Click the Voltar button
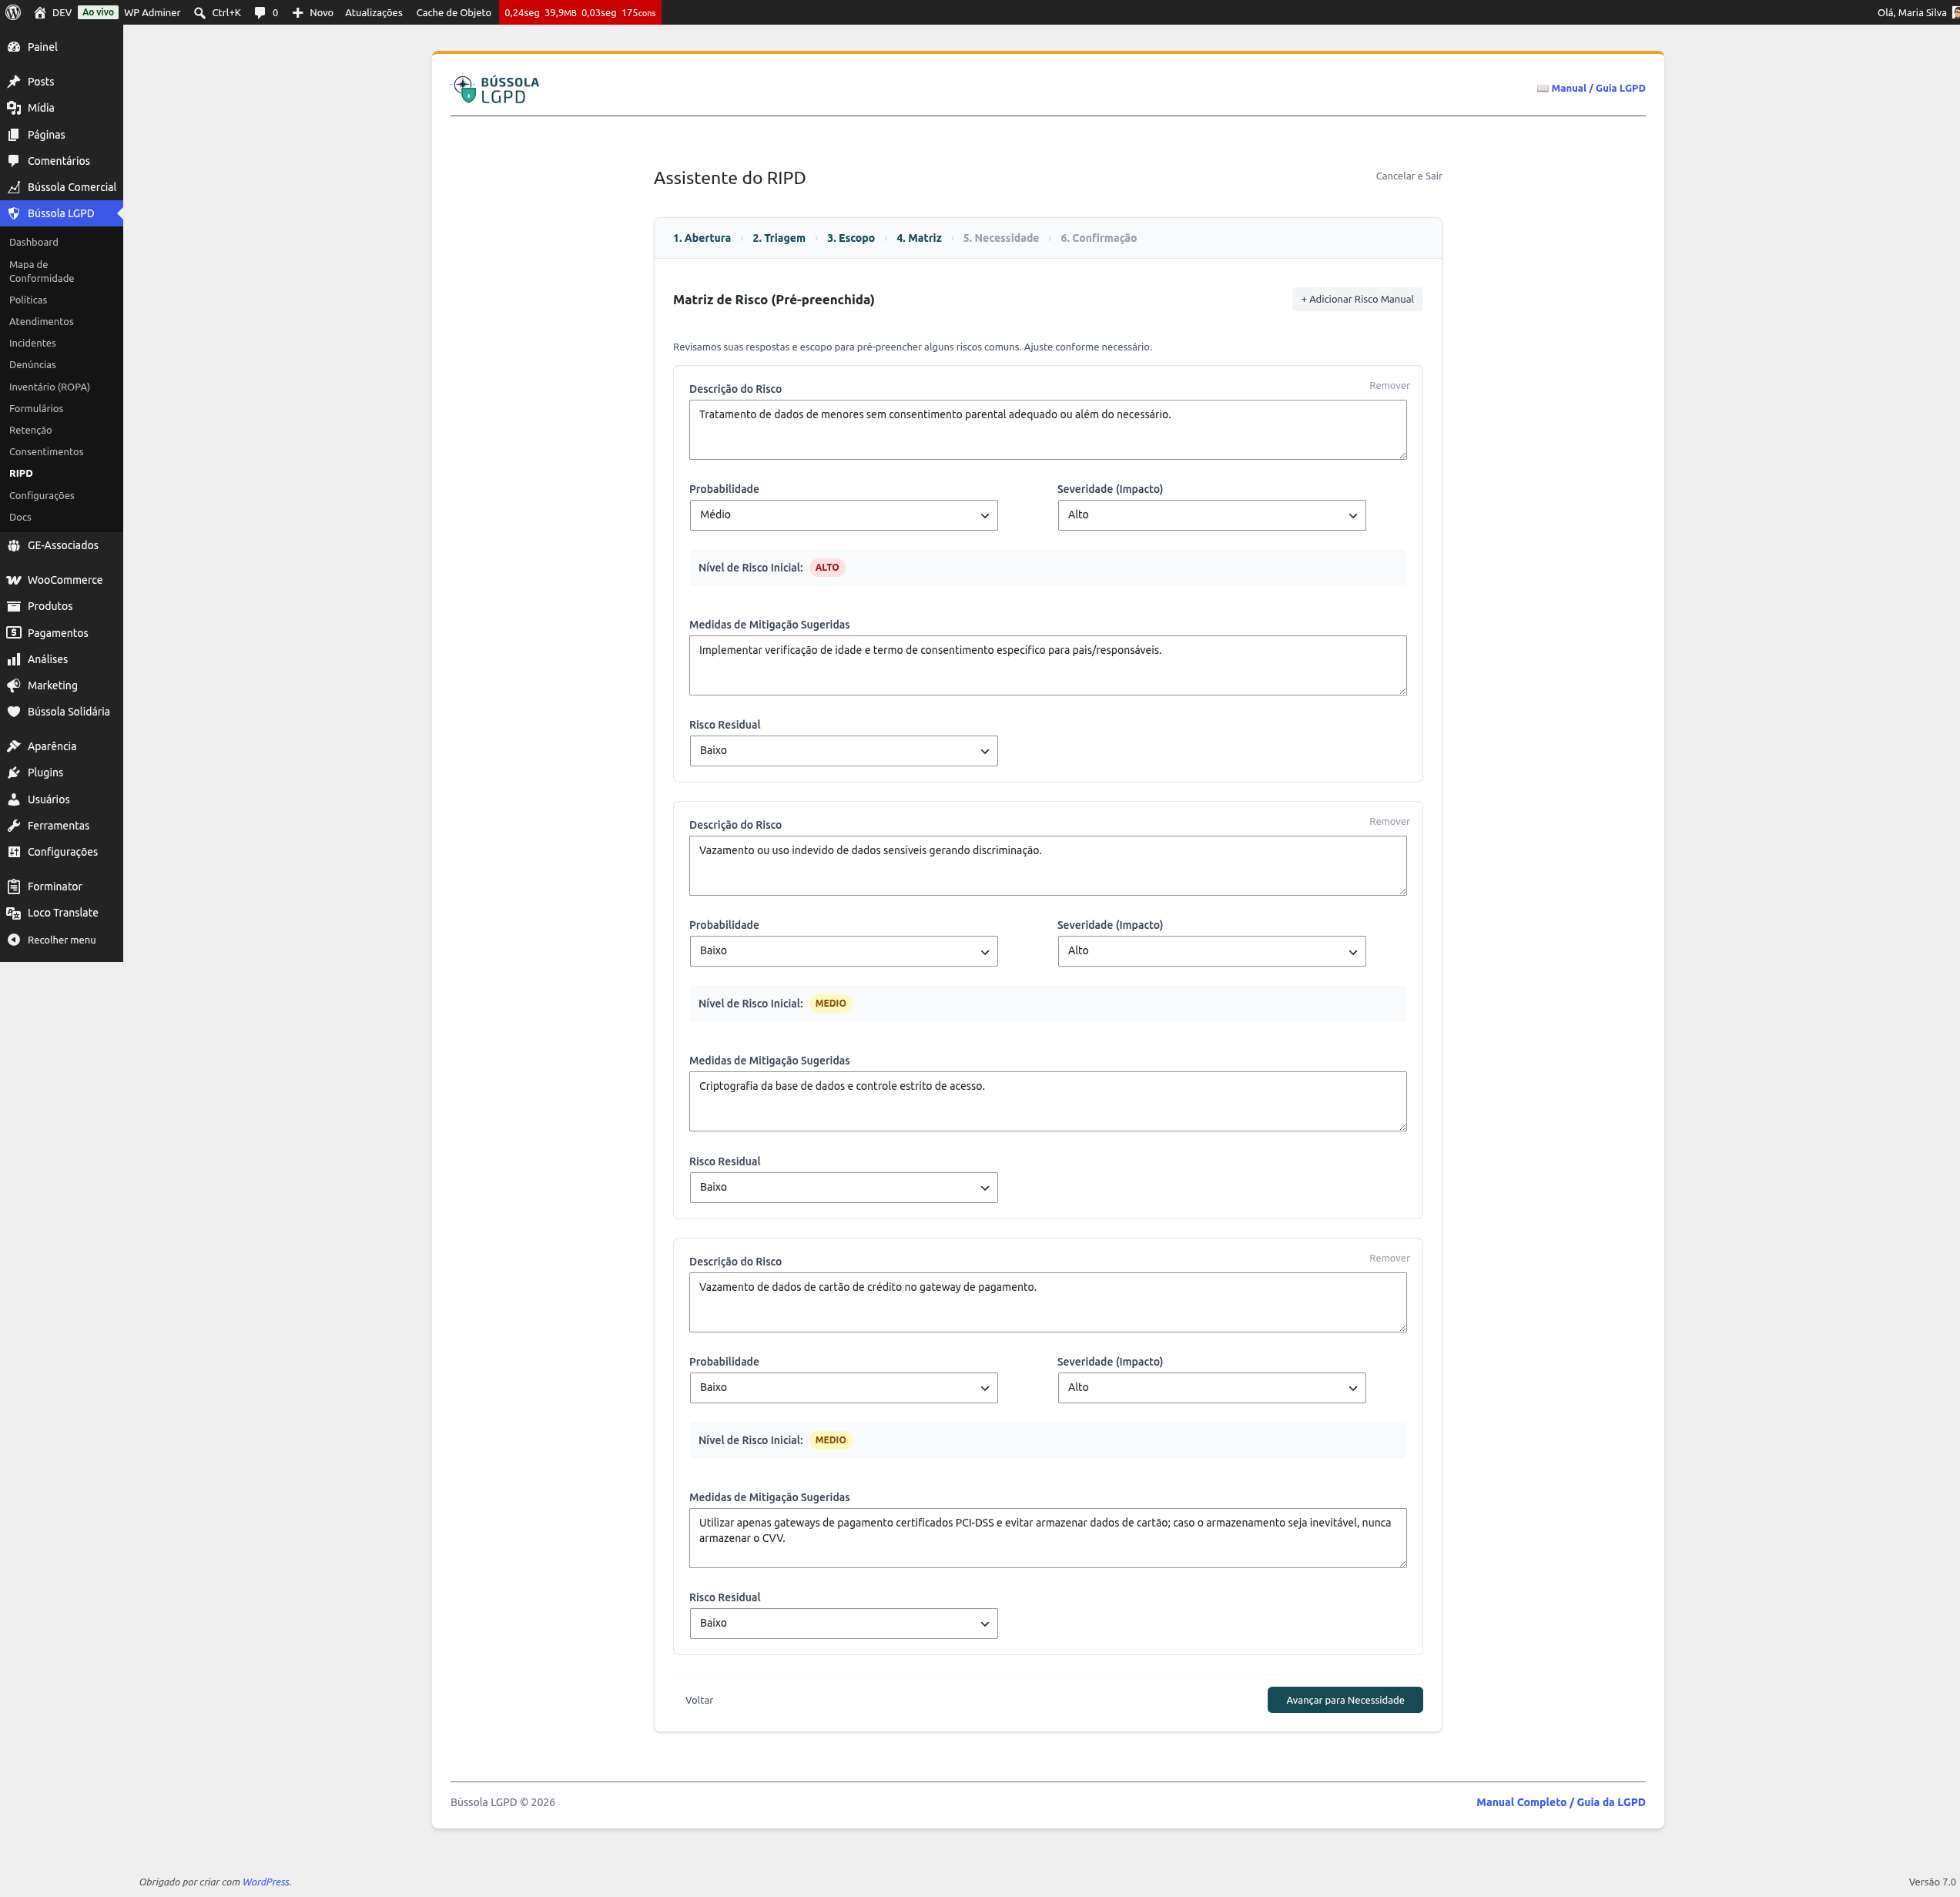The image size is (1960, 1897). (x=699, y=1700)
